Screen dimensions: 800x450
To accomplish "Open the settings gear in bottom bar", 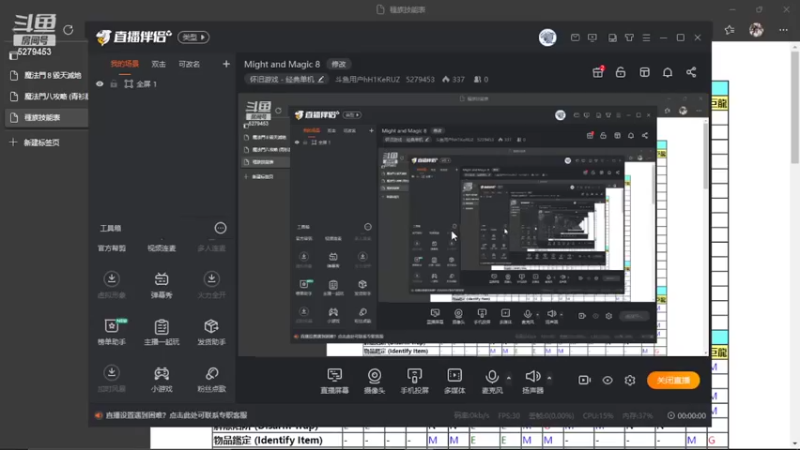I will point(630,380).
